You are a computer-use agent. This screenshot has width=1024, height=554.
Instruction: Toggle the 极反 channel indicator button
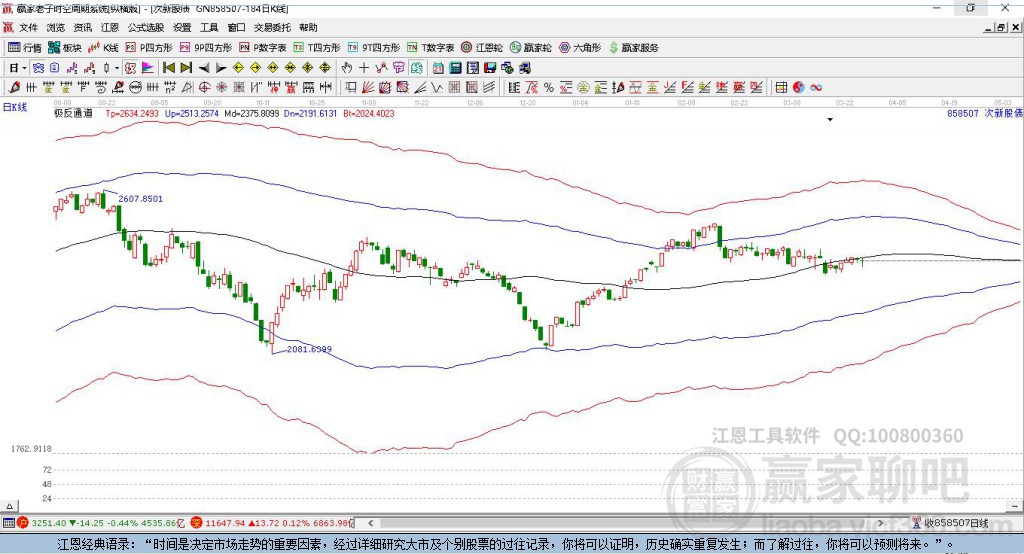(130, 68)
